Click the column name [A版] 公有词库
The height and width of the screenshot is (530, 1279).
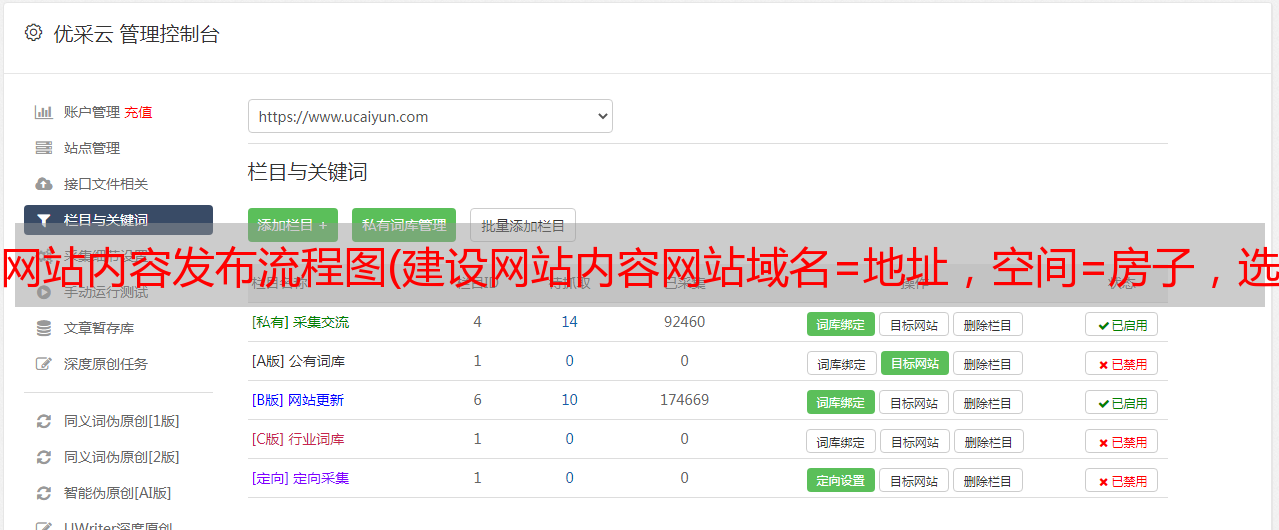point(298,361)
